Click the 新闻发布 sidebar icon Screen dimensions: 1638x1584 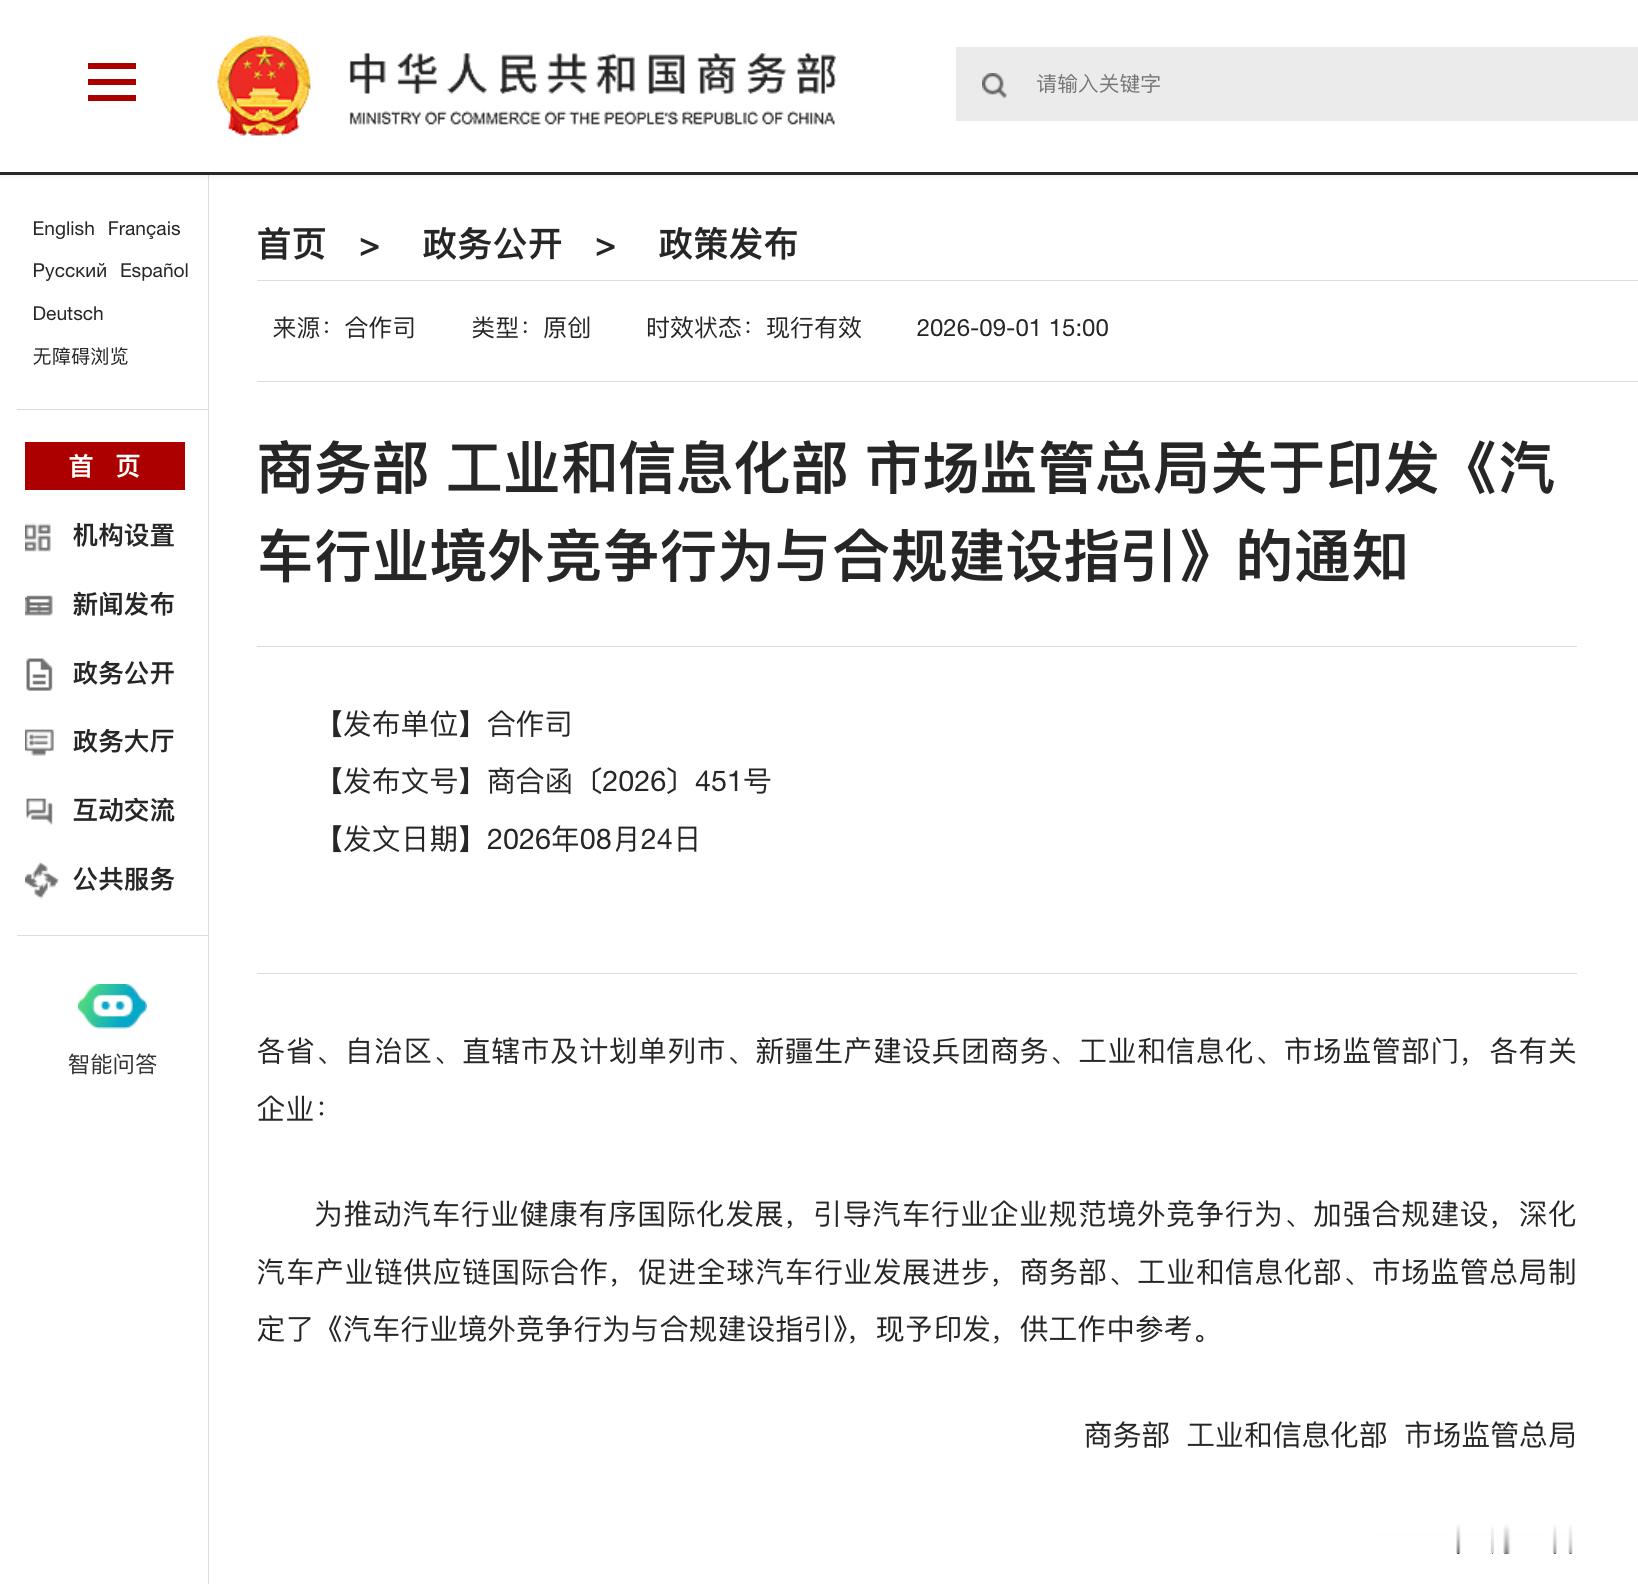pyautogui.click(x=38, y=605)
